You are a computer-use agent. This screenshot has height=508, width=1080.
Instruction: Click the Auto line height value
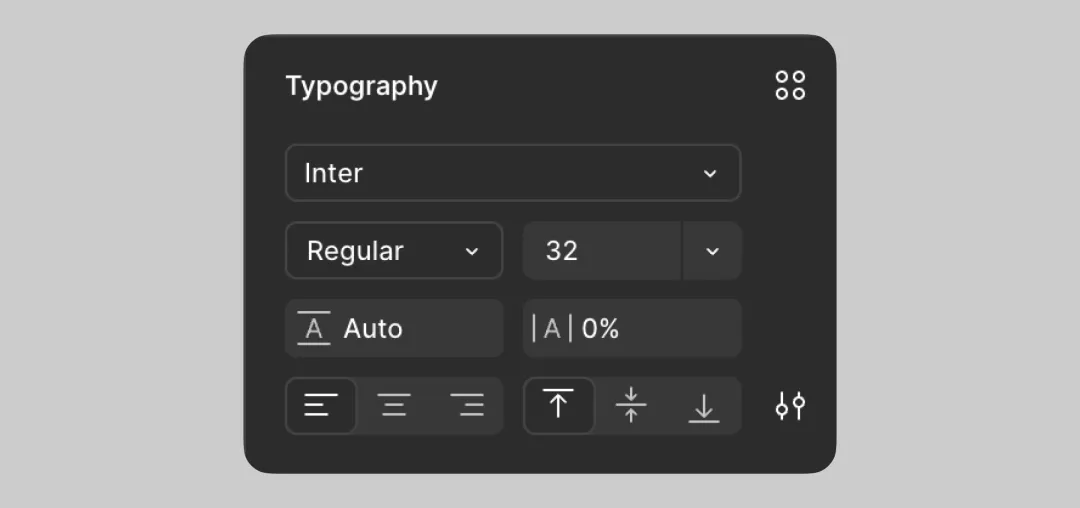point(373,328)
